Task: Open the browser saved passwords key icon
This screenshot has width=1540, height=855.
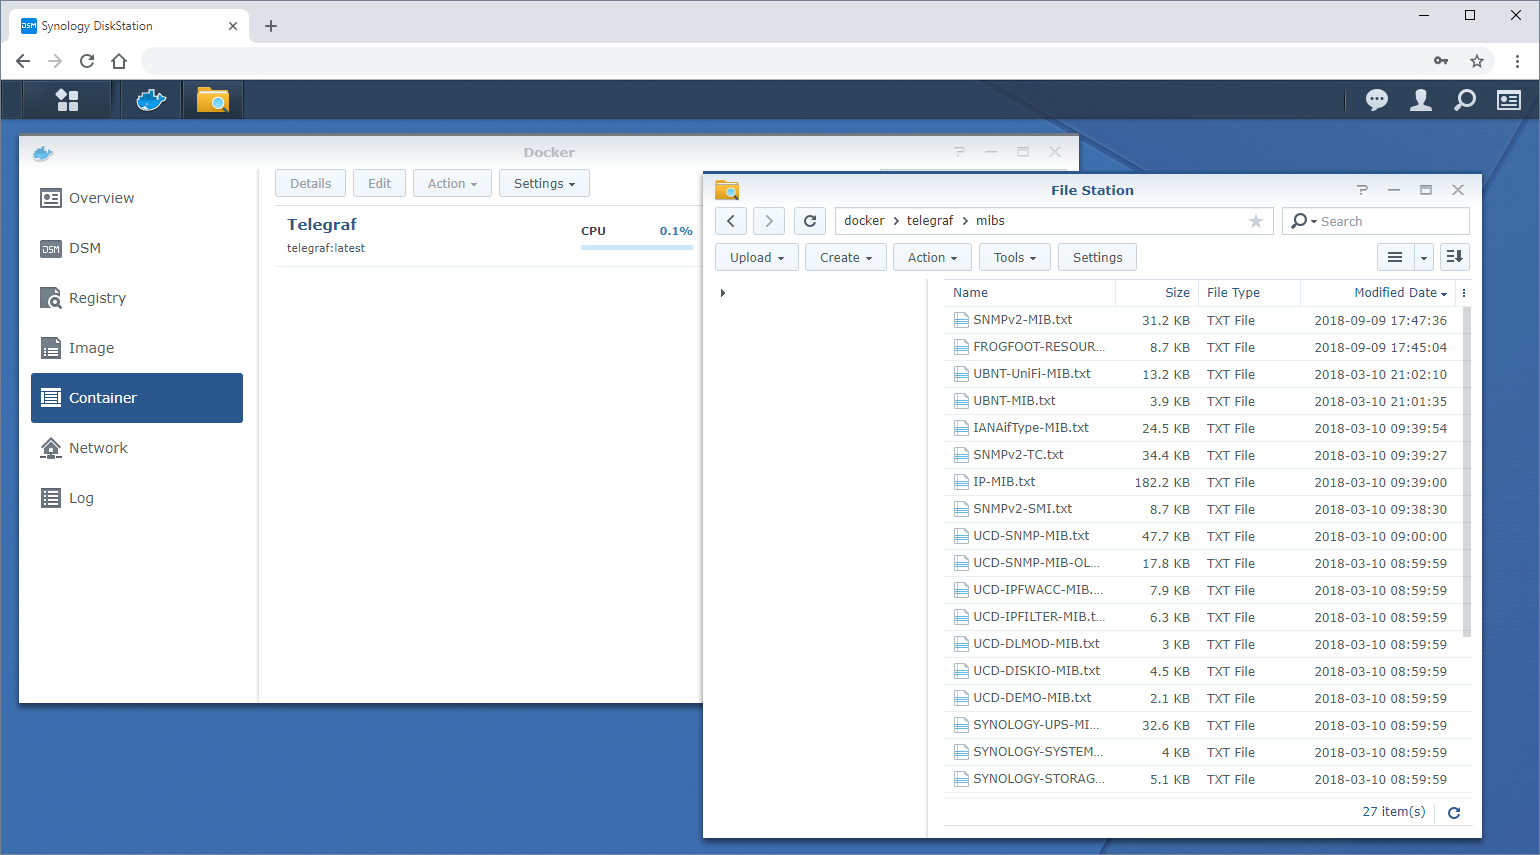Action: point(1441,61)
